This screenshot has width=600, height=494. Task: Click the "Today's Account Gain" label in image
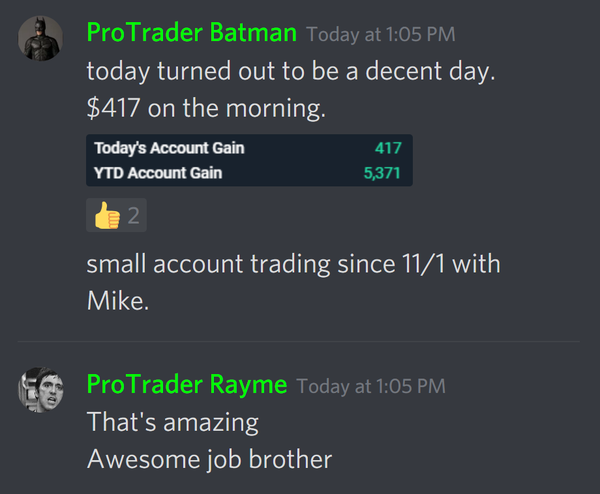click(x=169, y=148)
